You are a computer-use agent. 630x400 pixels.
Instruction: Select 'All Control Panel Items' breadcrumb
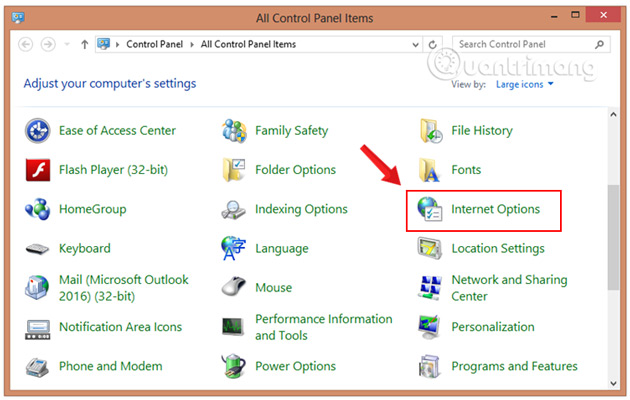click(x=248, y=45)
